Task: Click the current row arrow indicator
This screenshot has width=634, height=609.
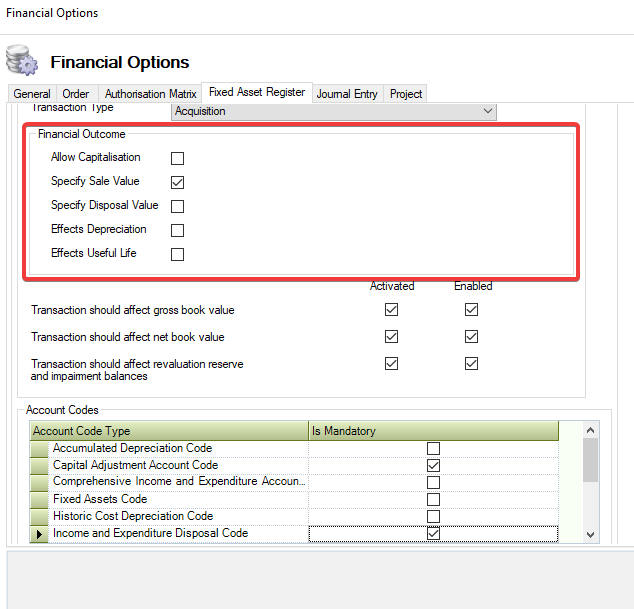Action: point(40,534)
